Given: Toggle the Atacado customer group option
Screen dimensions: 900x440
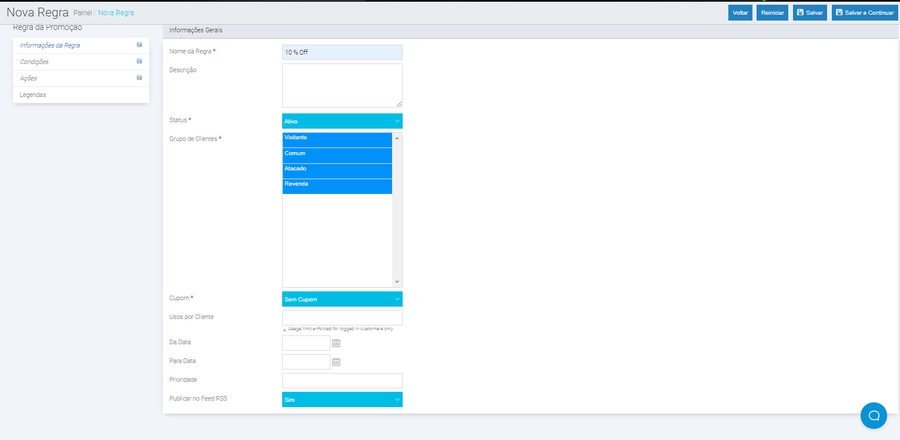Looking at the screenshot, I should point(337,169).
